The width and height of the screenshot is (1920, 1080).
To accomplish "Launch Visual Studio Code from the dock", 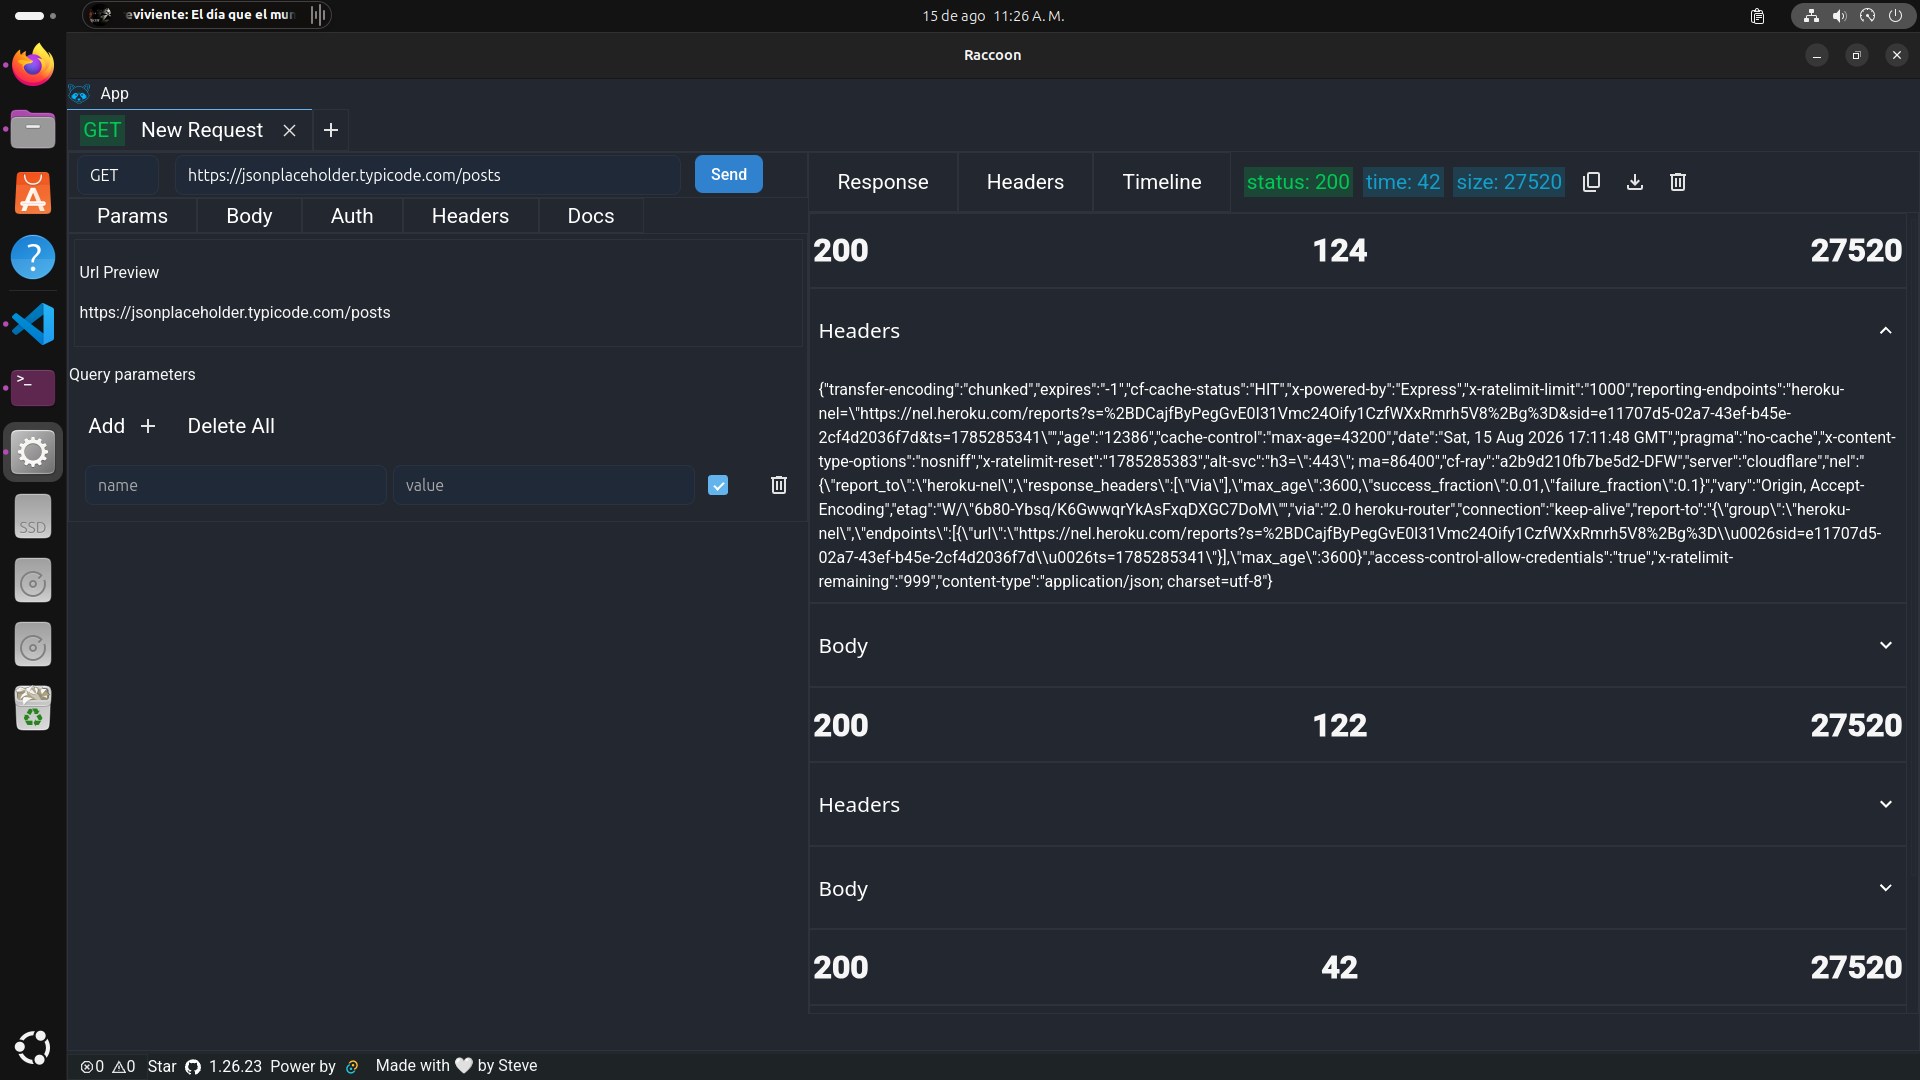I will point(33,323).
